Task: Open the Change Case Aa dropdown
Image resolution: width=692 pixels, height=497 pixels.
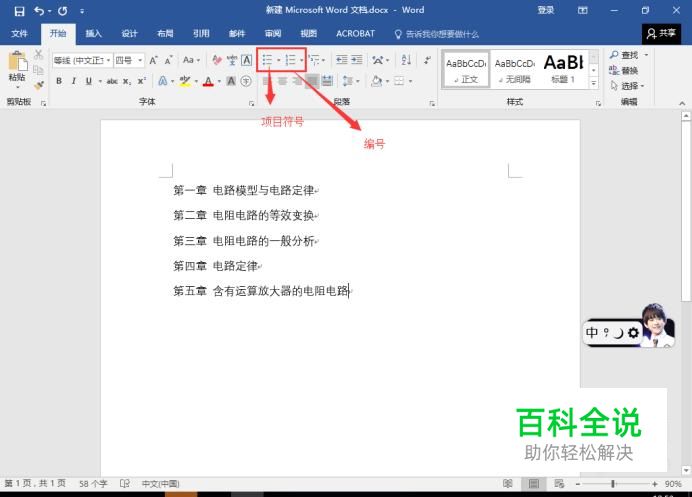Action: (x=191, y=60)
